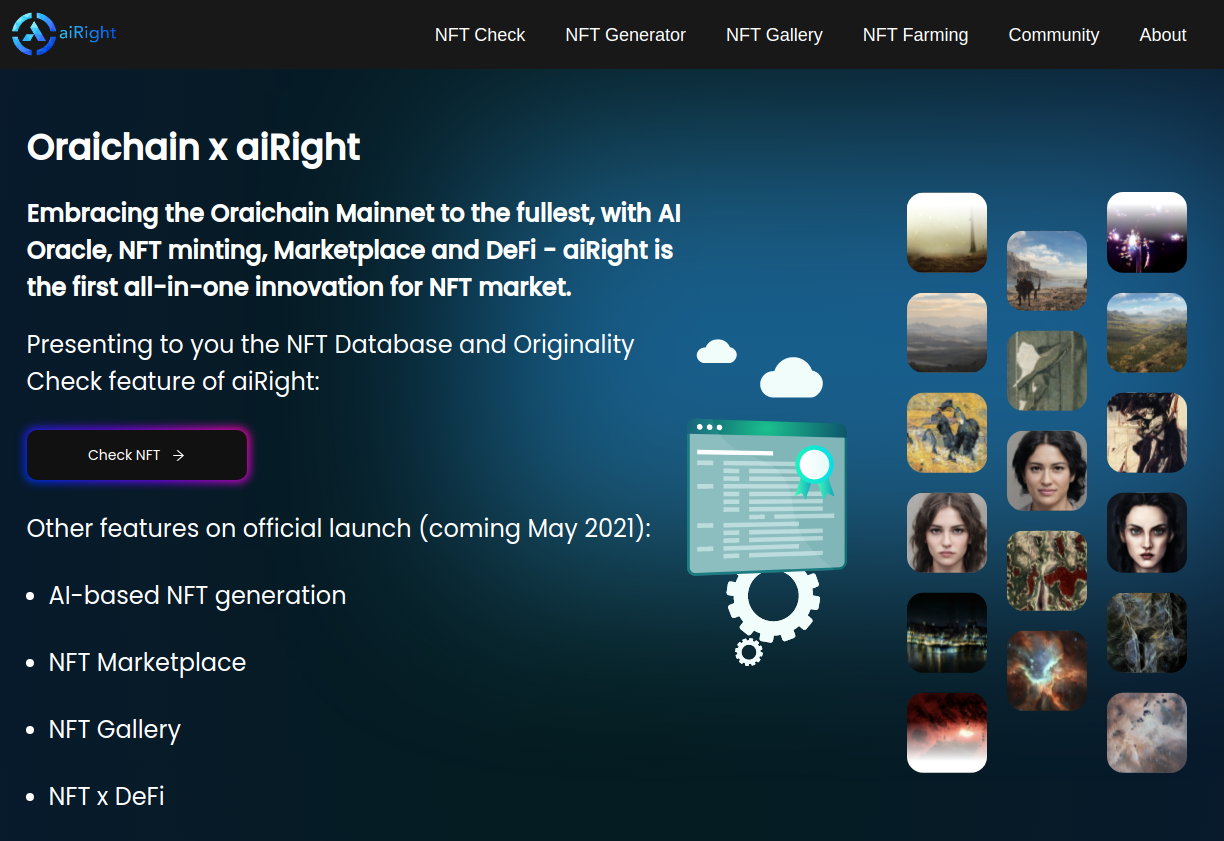Viewport: 1224px width, 841px height.
Task: Open the purple sparkle lights thumbnail
Action: [x=1147, y=232]
